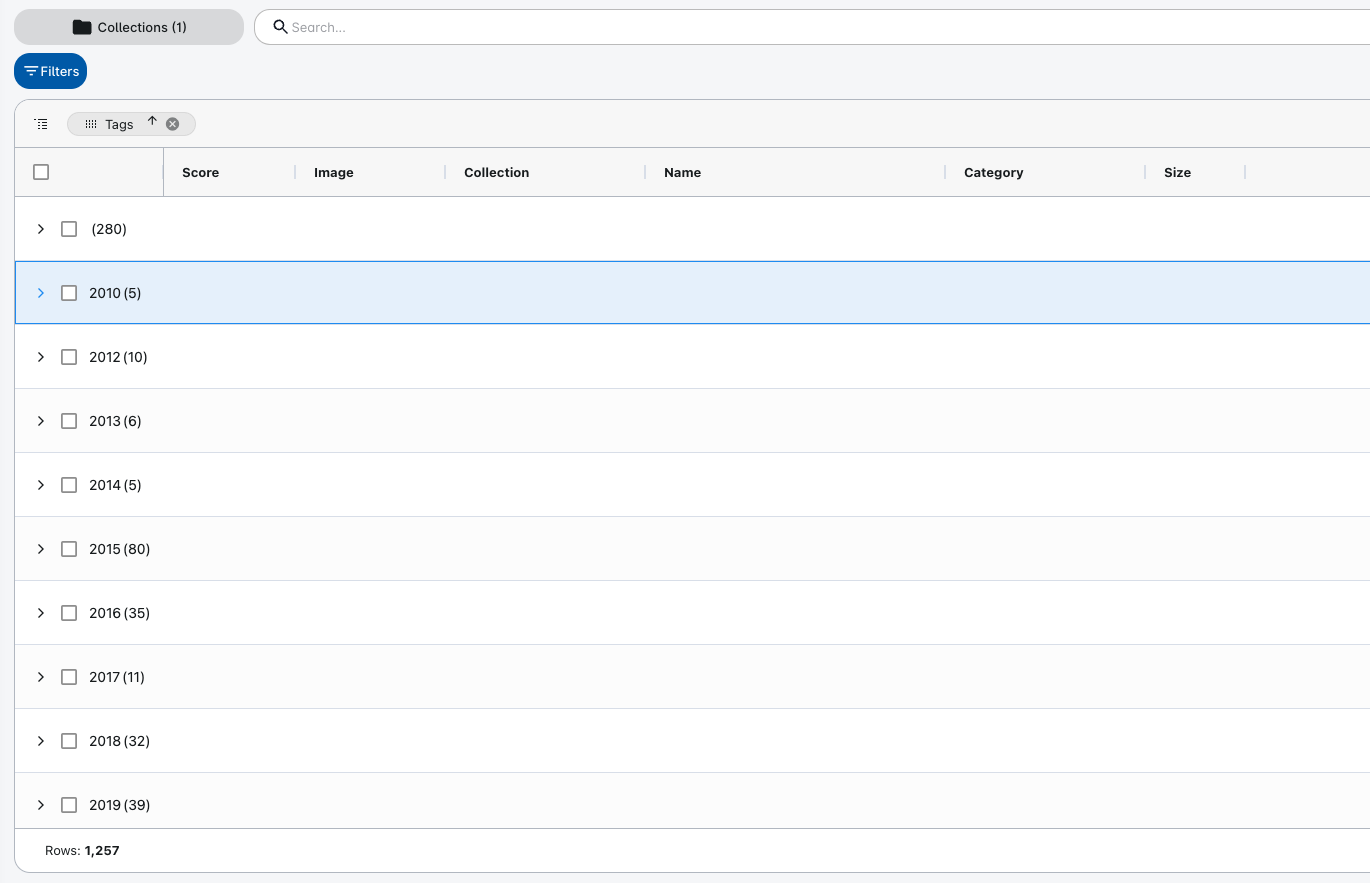Check the box for 2017 (11)
Screen dimensions: 1370x883
click(69, 677)
